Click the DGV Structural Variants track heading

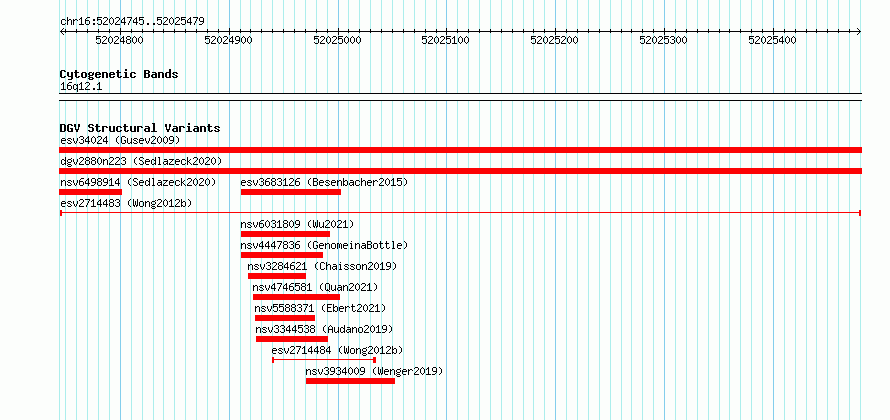point(140,128)
